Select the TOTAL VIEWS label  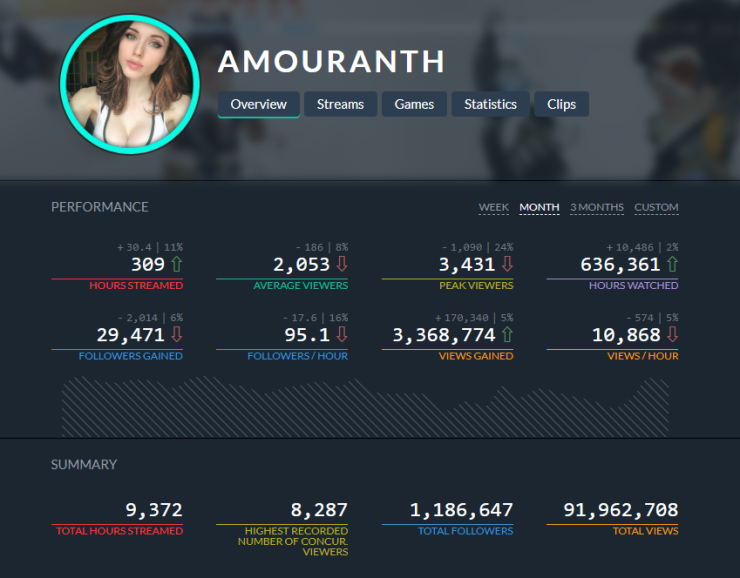(645, 531)
